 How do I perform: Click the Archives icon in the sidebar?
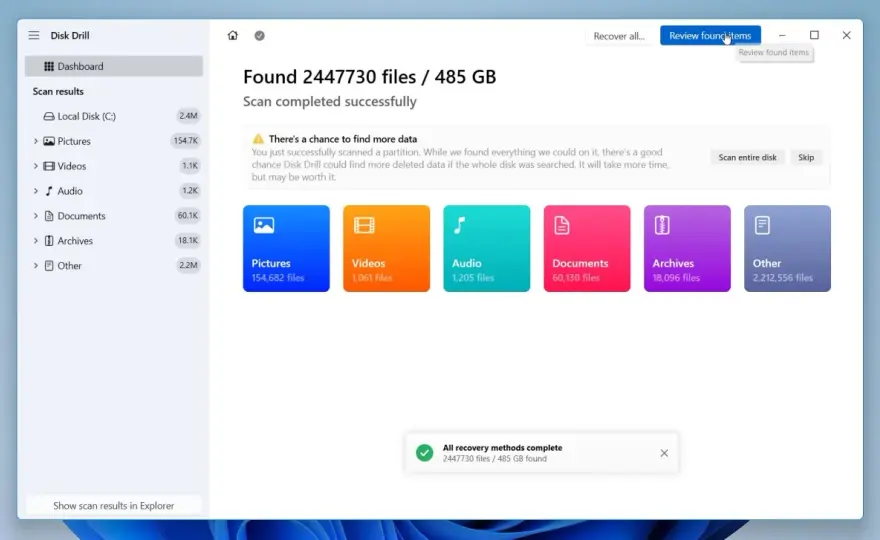(x=49, y=241)
